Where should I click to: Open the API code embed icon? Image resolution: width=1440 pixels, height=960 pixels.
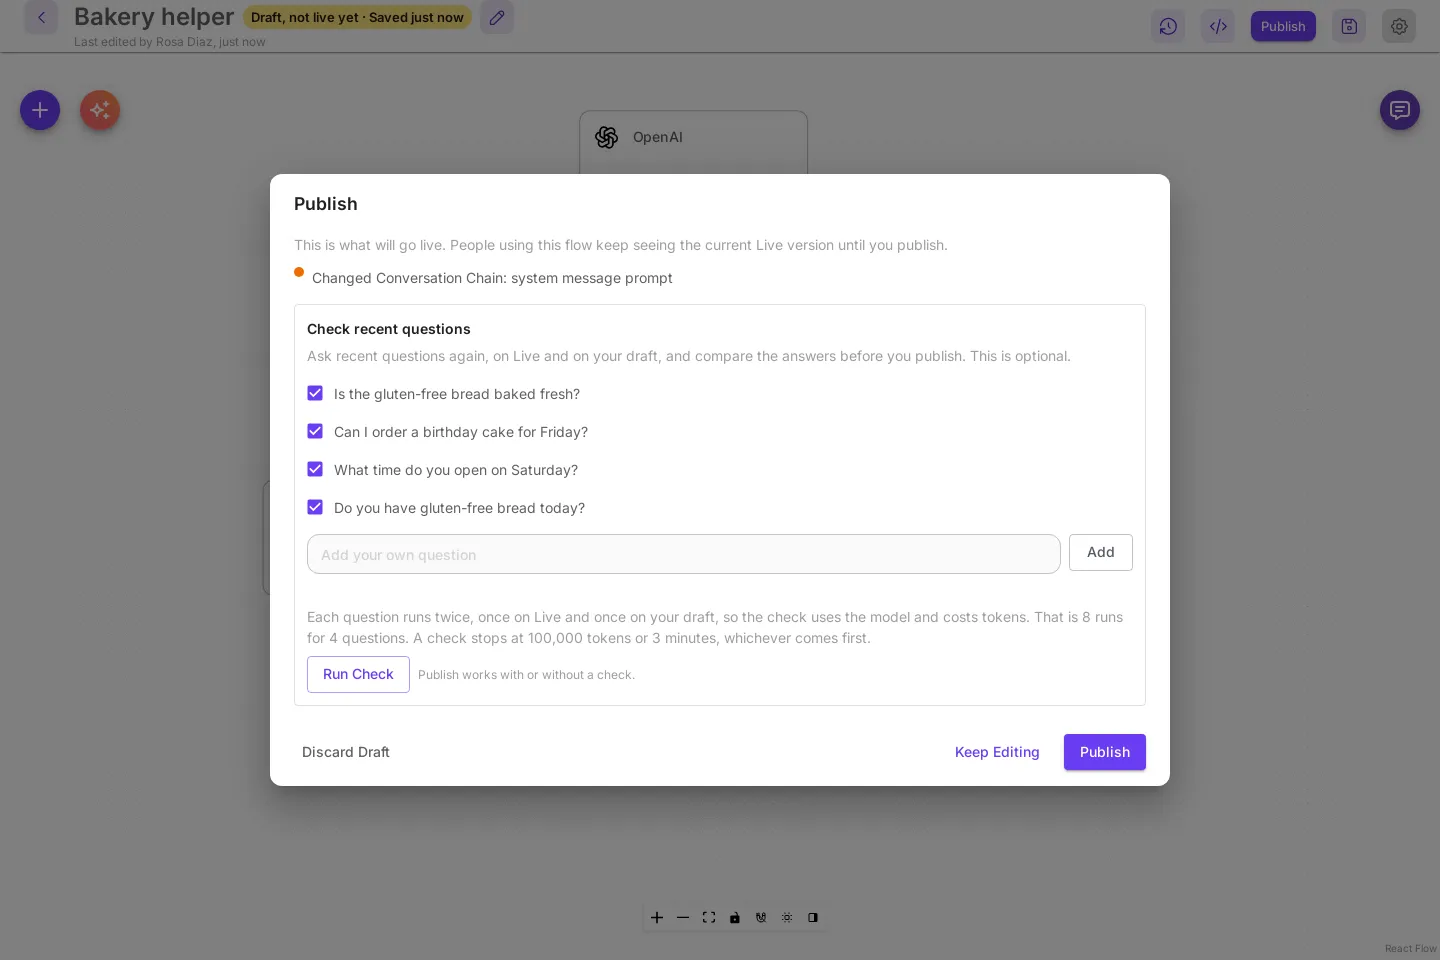pyautogui.click(x=1218, y=26)
